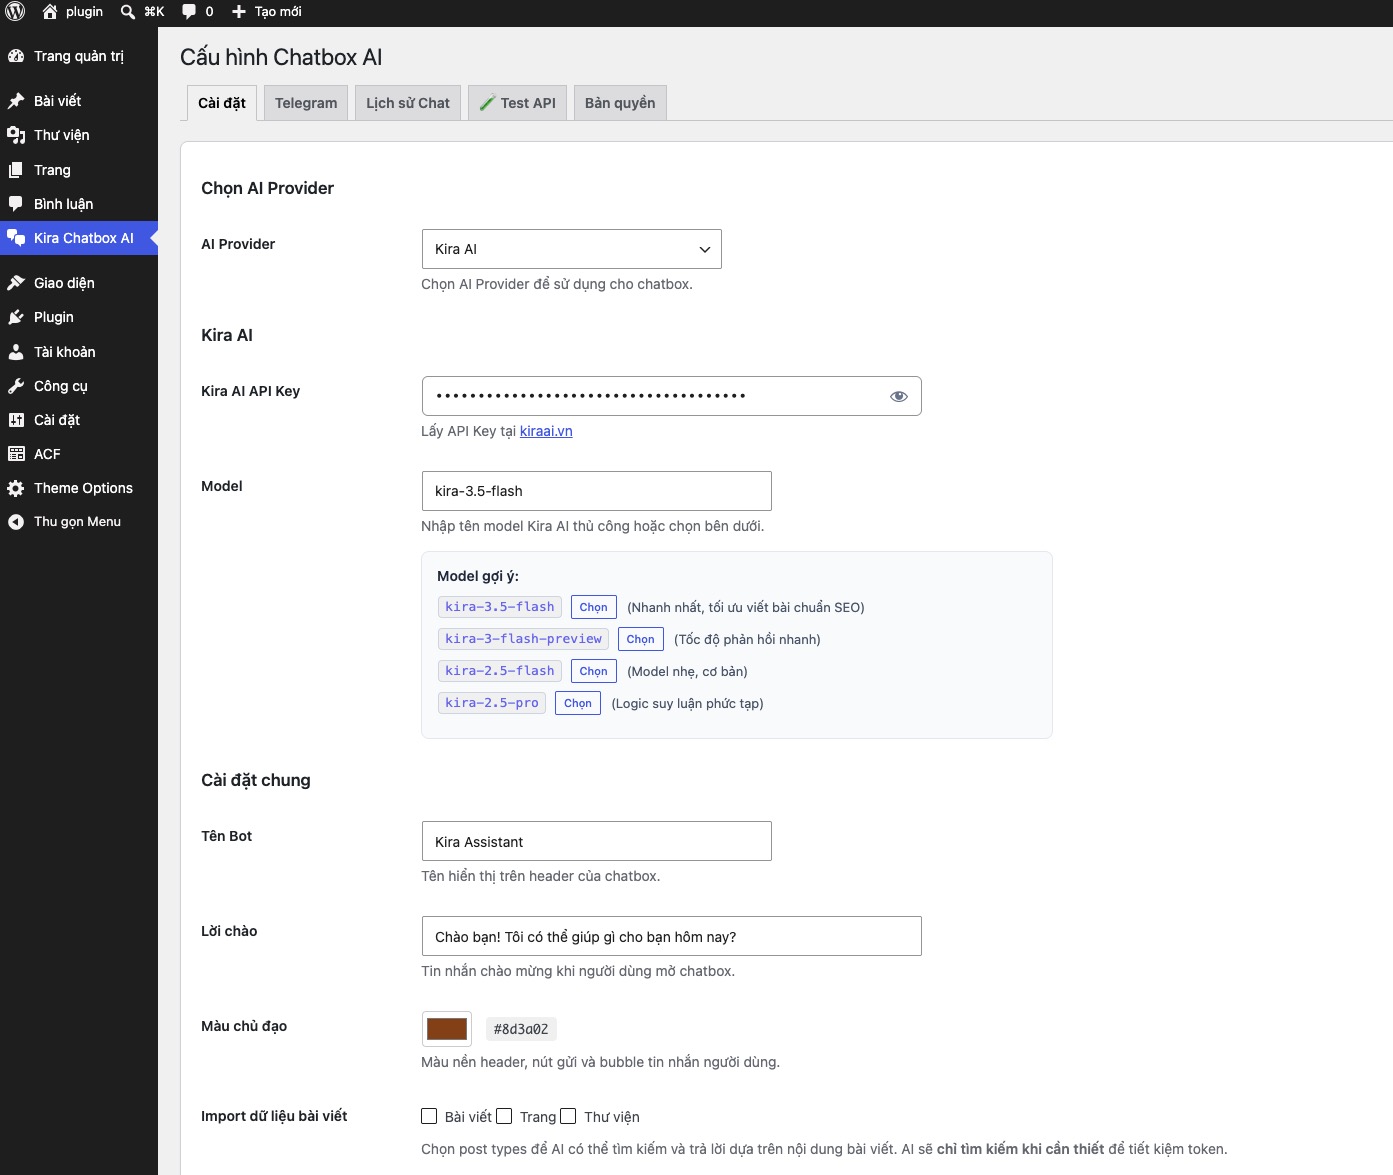Click the Cài đặt sliders icon in sidebar
Viewport: 1393px width, 1175px height.
(x=16, y=420)
